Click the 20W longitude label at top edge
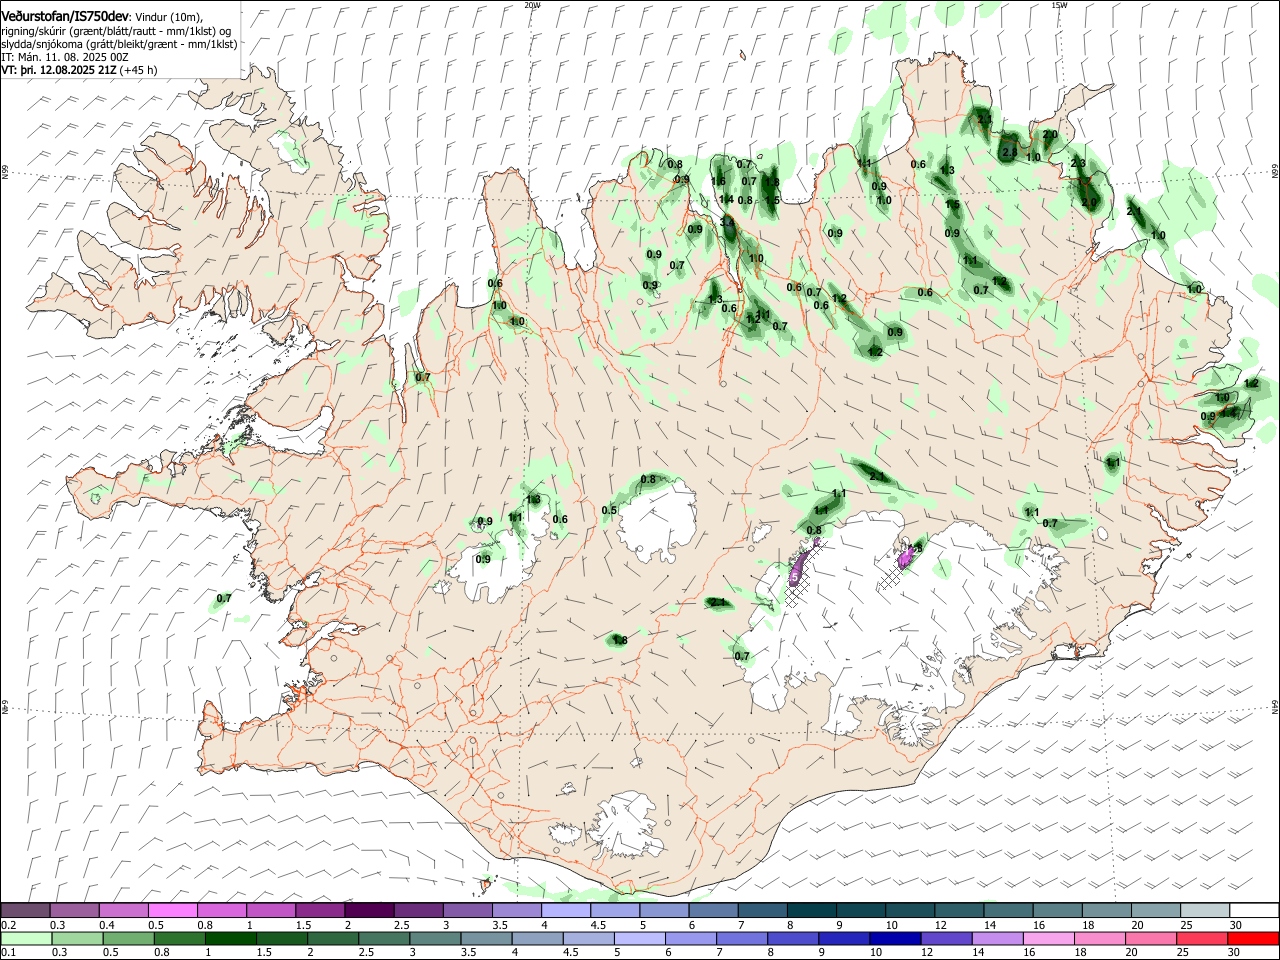The width and height of the screenshot is (1280, 960). [x=533, y=4]
